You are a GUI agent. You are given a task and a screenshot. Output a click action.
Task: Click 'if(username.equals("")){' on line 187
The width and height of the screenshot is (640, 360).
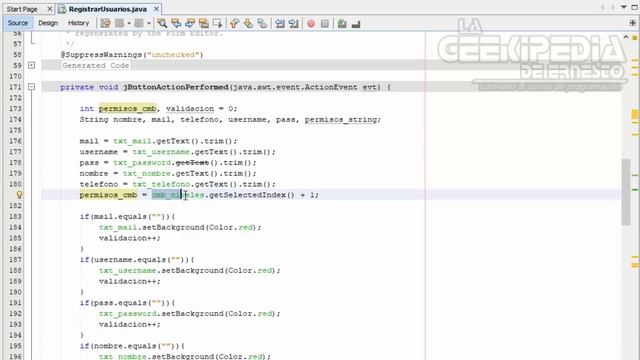pos(137,260)
